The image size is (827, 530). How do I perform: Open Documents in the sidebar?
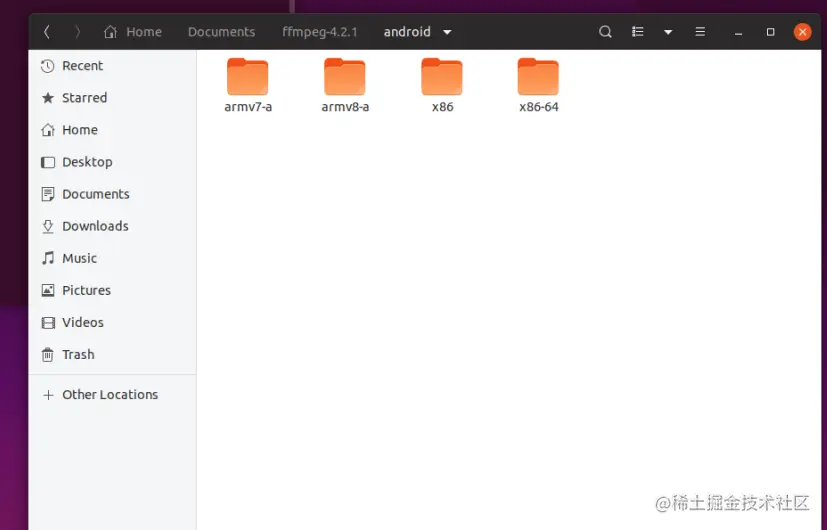point(112,194)
